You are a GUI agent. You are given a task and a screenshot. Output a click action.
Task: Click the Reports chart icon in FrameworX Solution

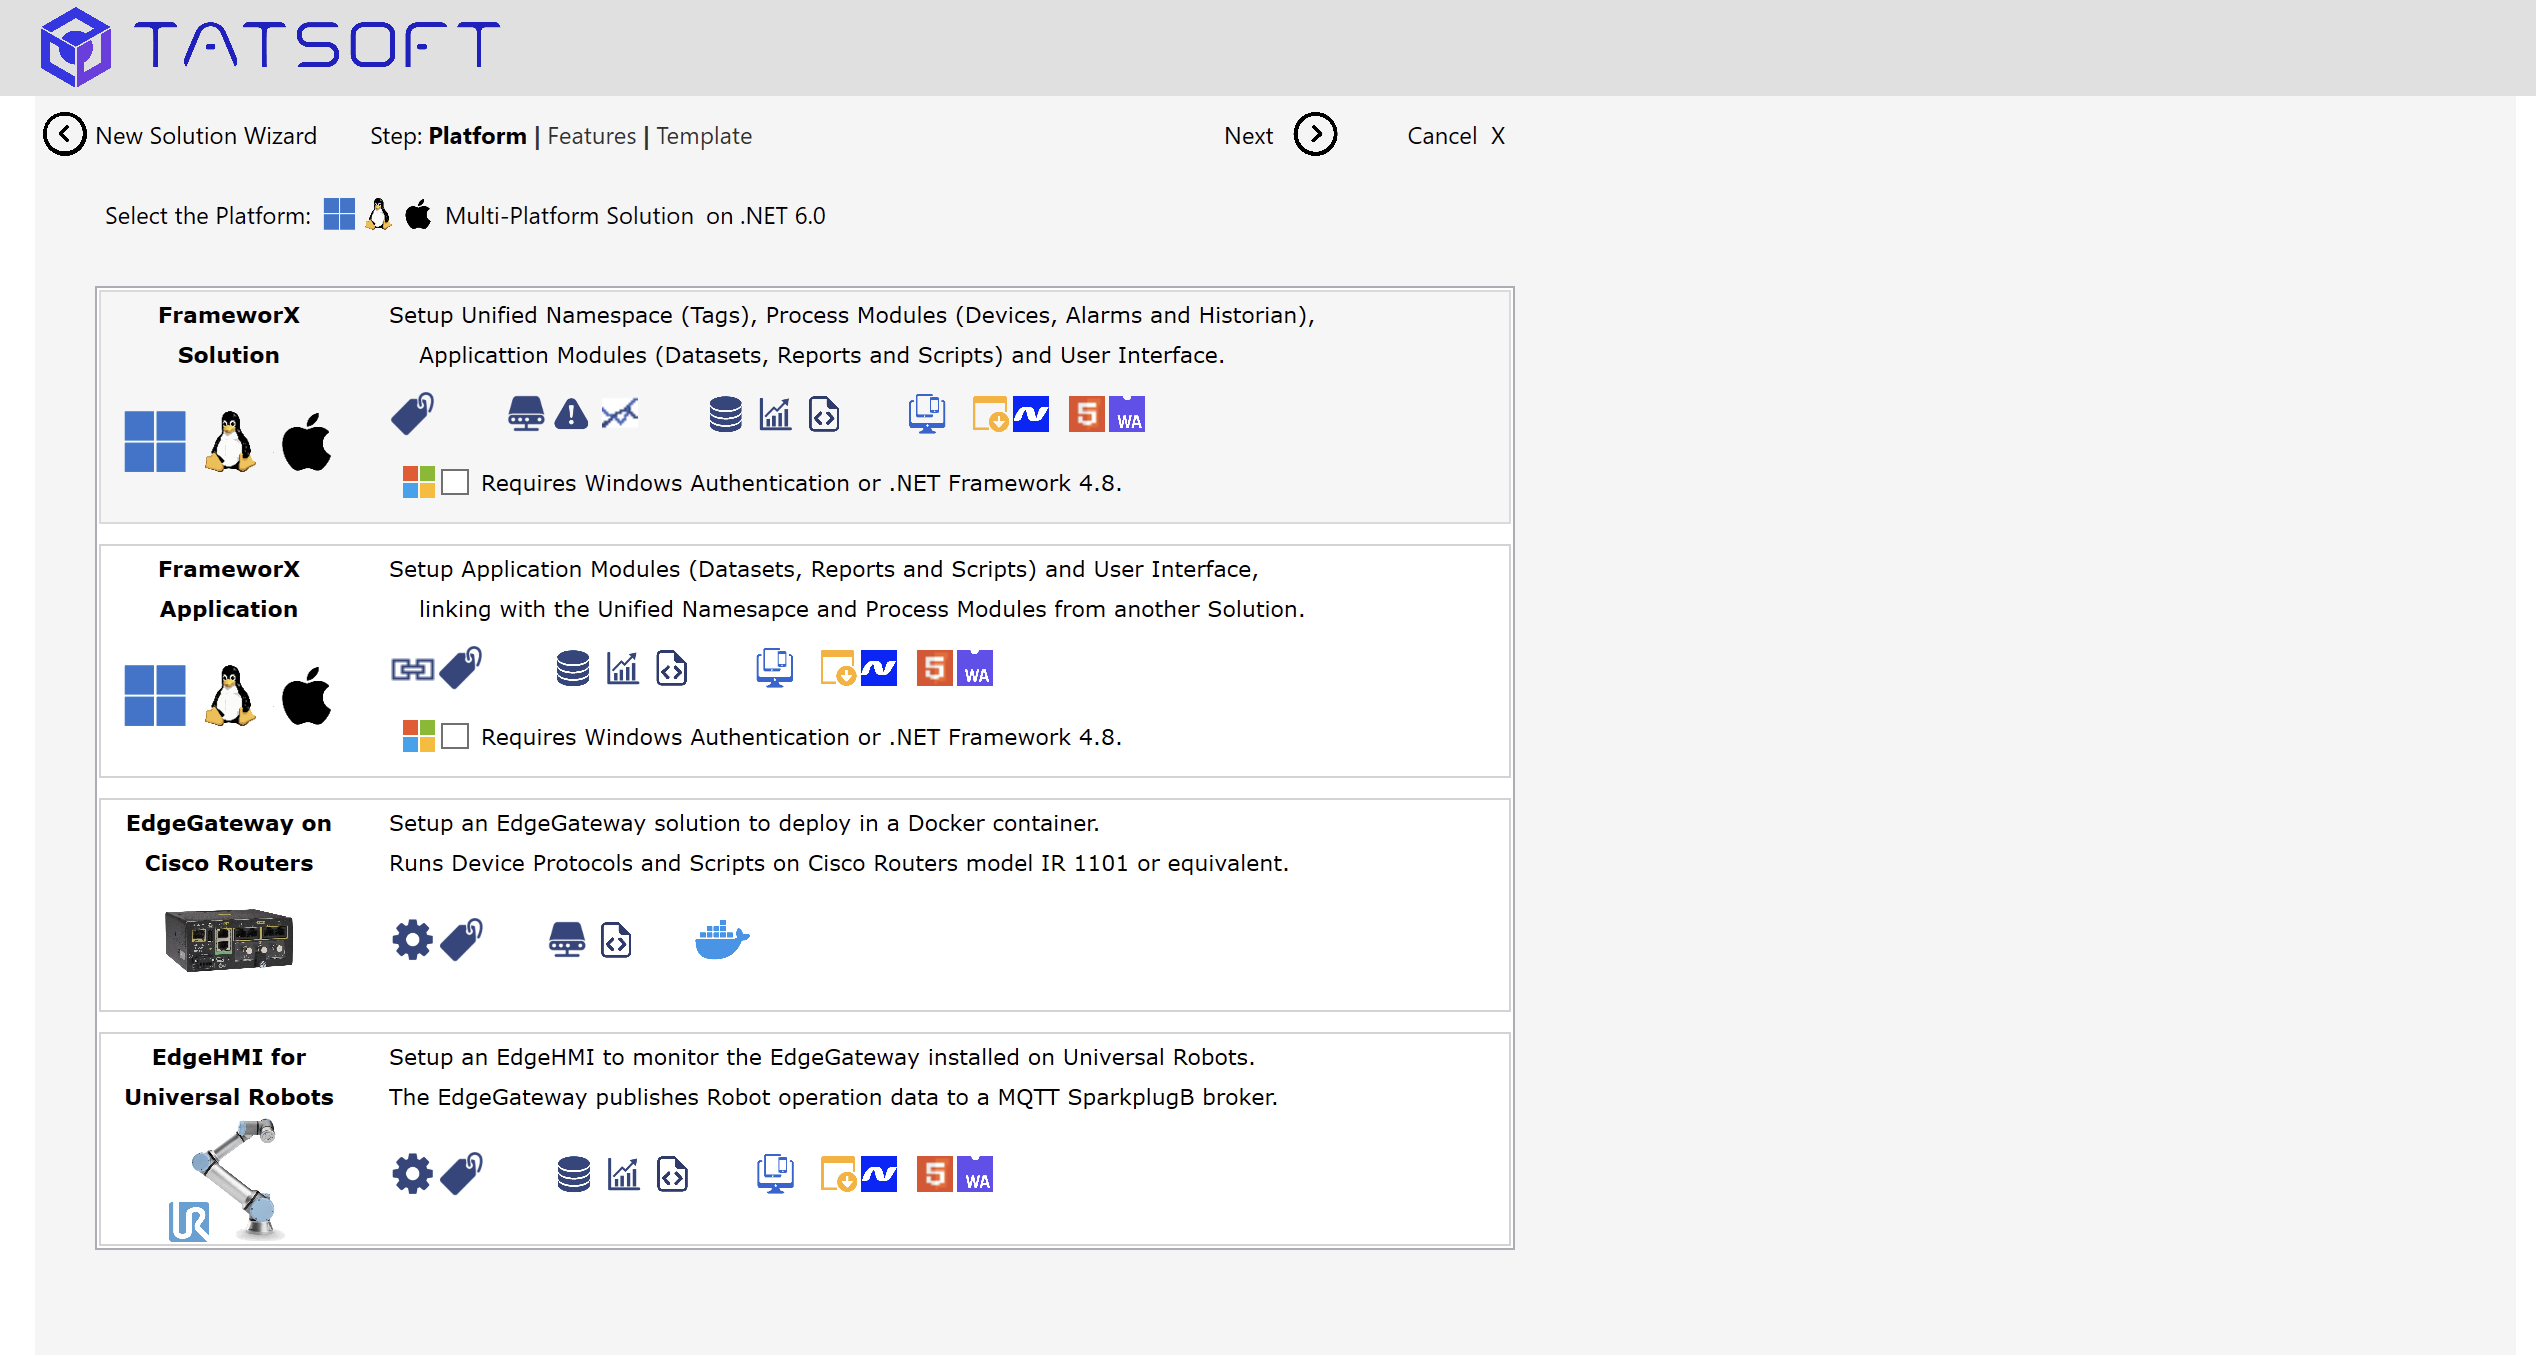(775, 414)
